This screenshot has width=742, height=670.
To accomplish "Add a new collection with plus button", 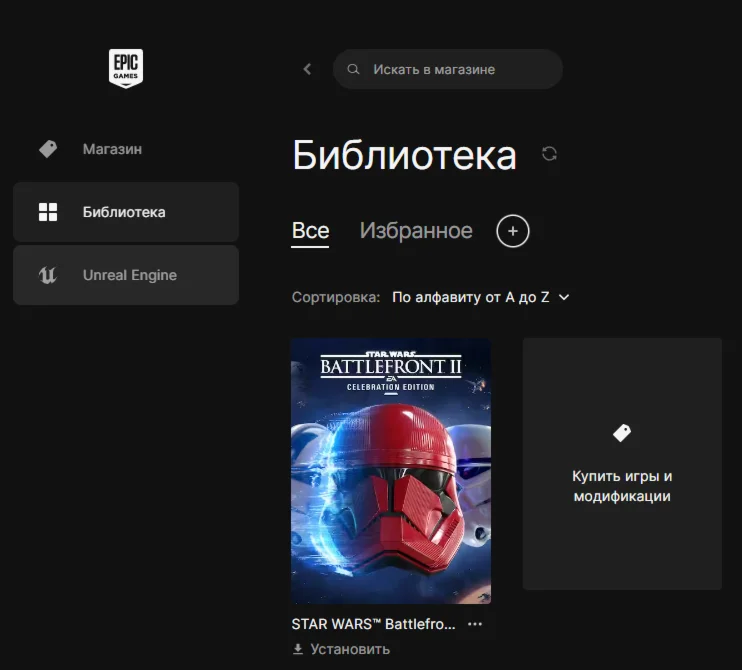I will pyautogui.click(x=512, y=231).
